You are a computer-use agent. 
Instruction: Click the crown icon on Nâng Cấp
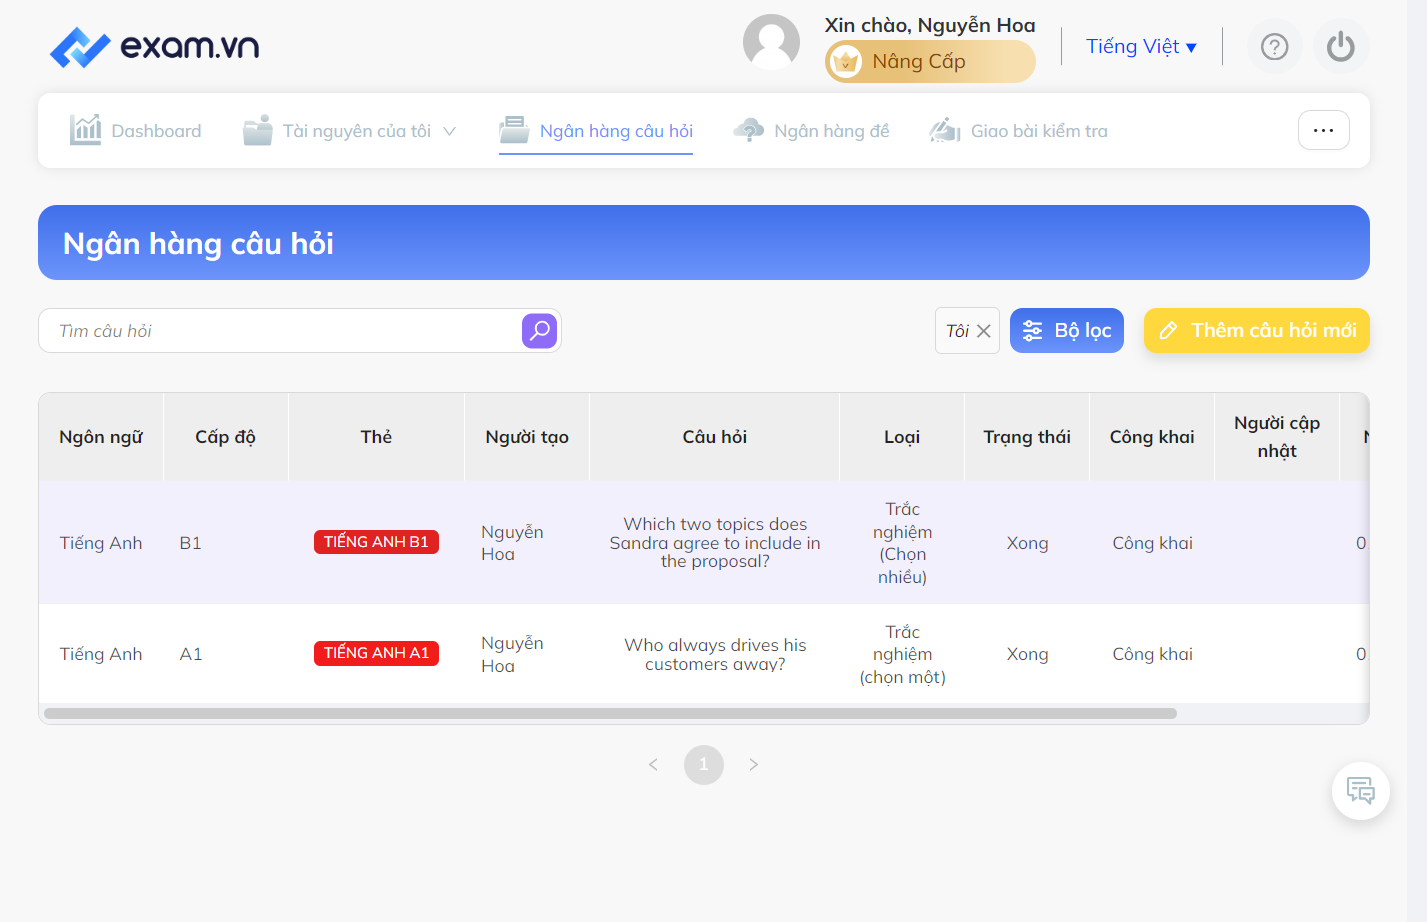pos(846,62)
